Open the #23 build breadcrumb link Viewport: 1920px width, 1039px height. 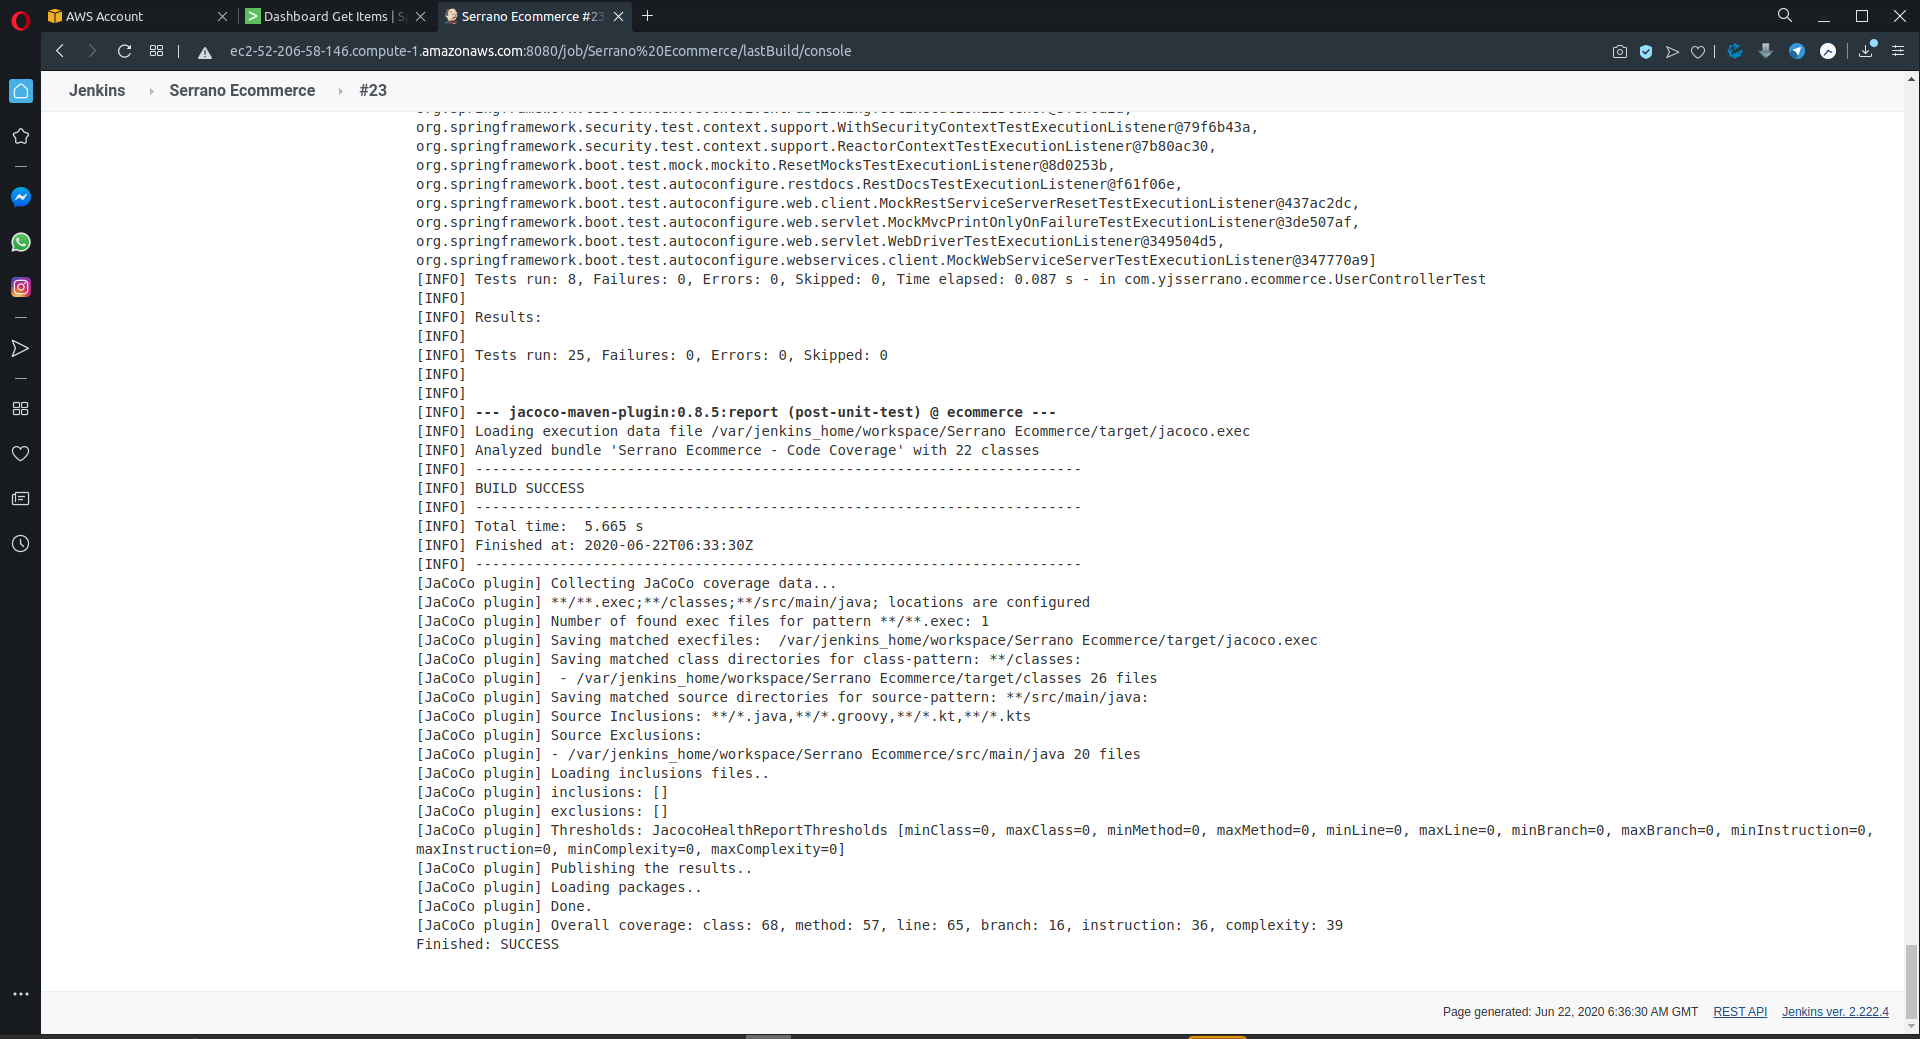(x=373, y=90)
